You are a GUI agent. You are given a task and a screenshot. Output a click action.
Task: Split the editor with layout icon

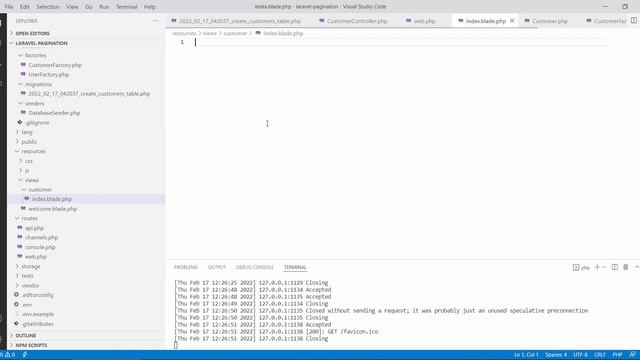coord(633,20)
